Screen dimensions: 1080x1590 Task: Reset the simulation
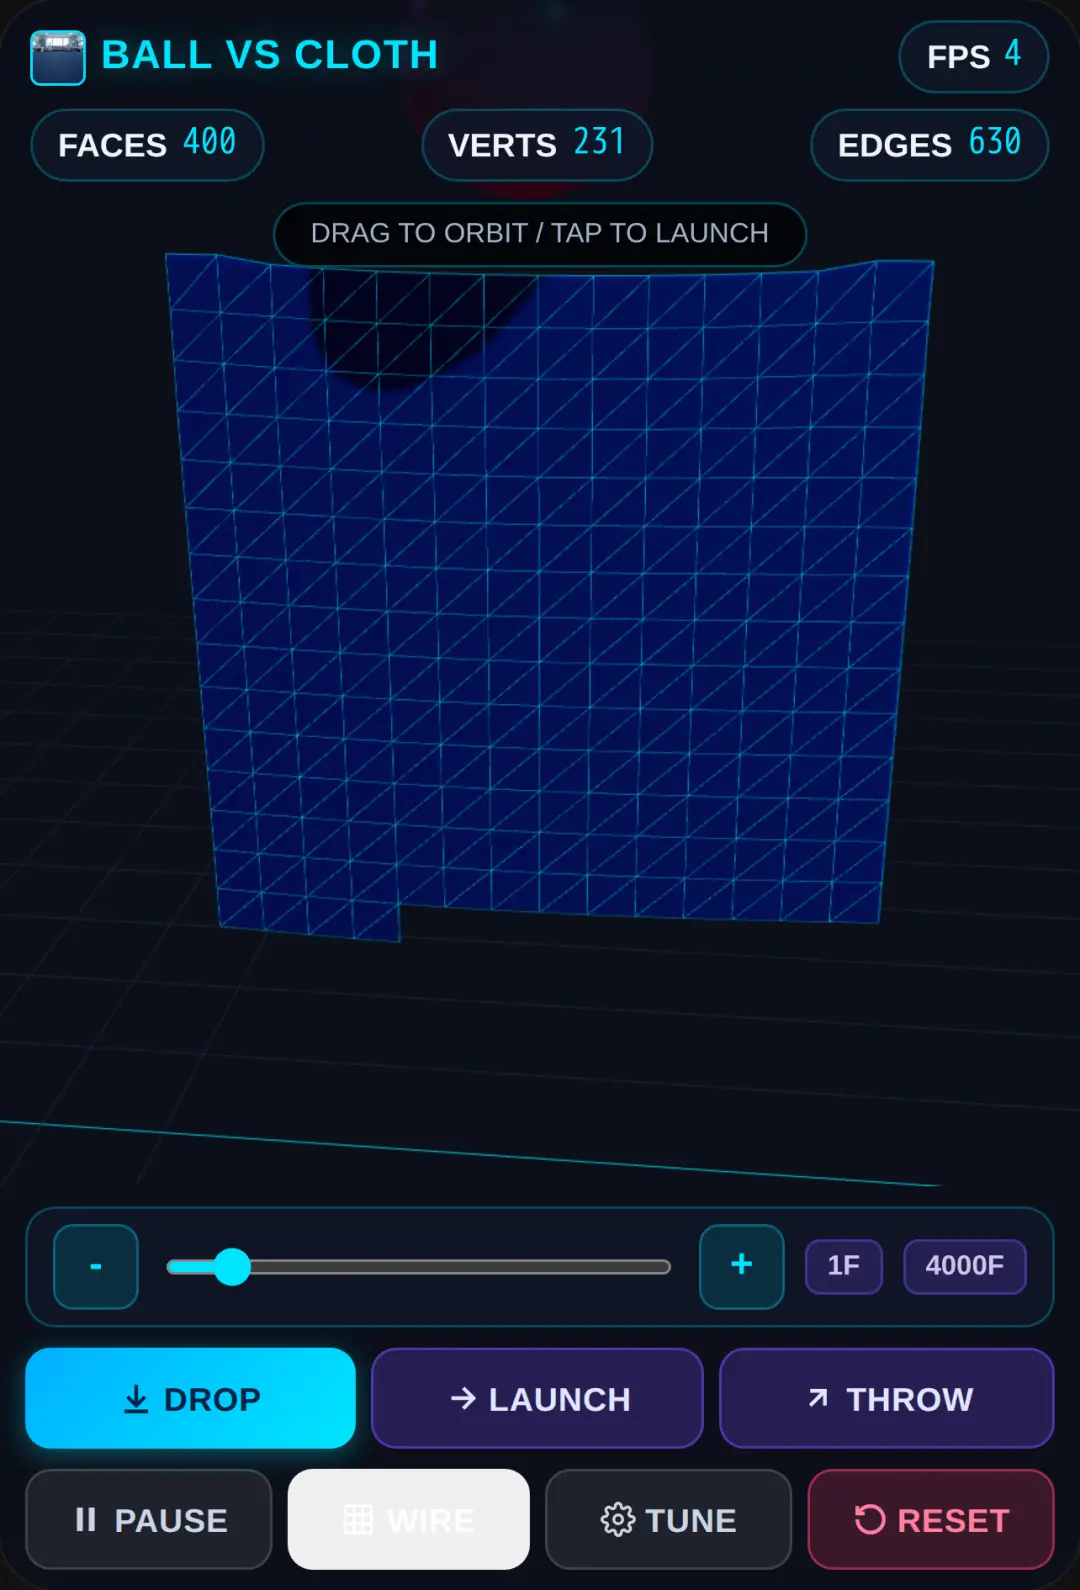pos(931,1519)
